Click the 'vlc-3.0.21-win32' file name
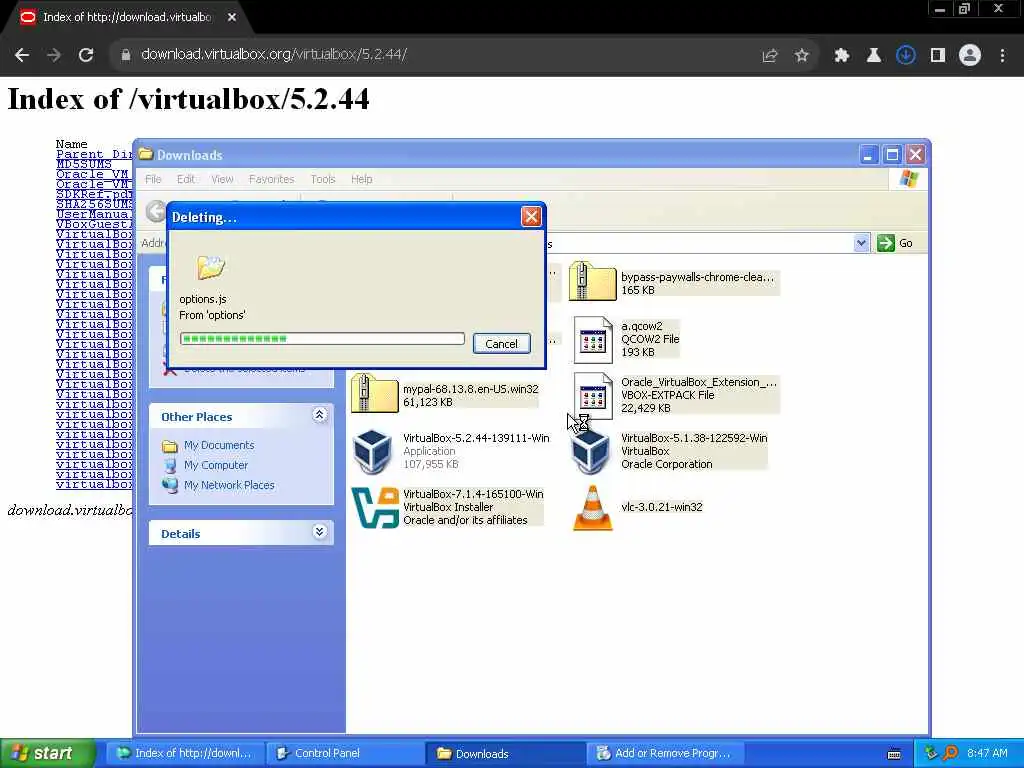This screenshot has width=1024, height=768. click(662, 507)
